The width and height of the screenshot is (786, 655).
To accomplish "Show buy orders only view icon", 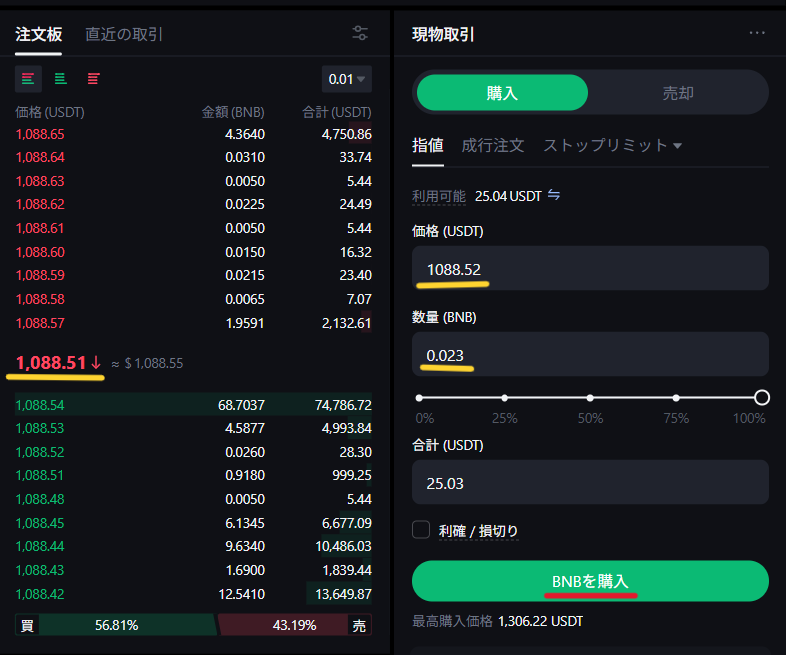I will coord(61,78).
